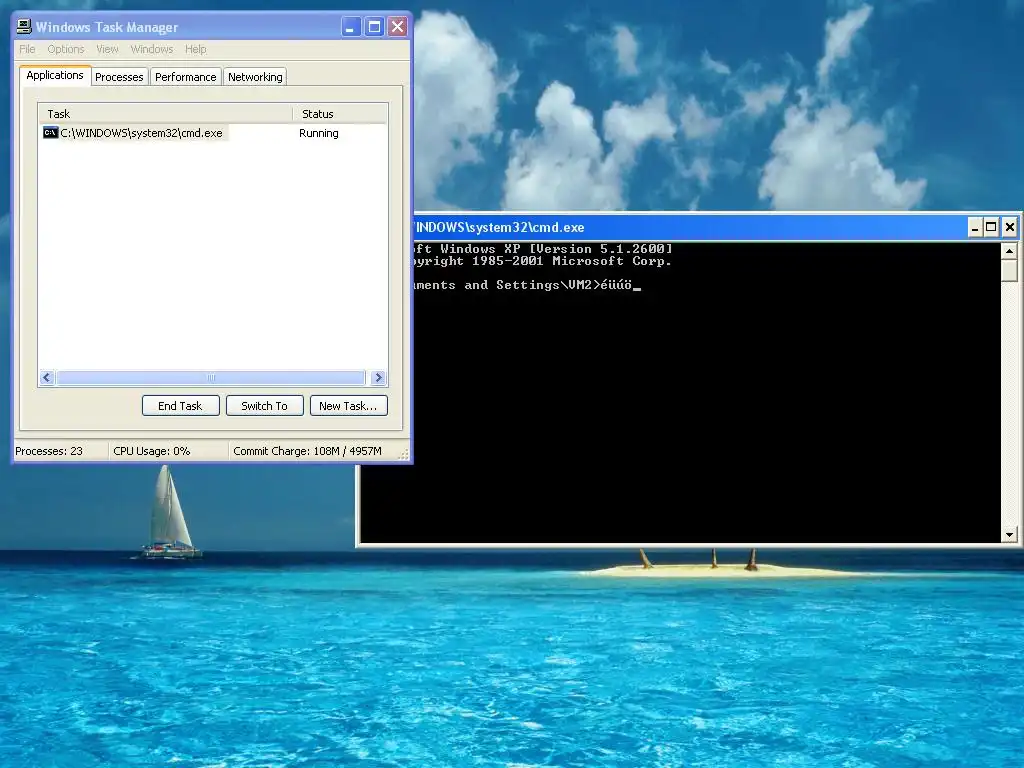Open the Options menu in Task Manager
The image size is (1024, 768).
click(65, 49)
